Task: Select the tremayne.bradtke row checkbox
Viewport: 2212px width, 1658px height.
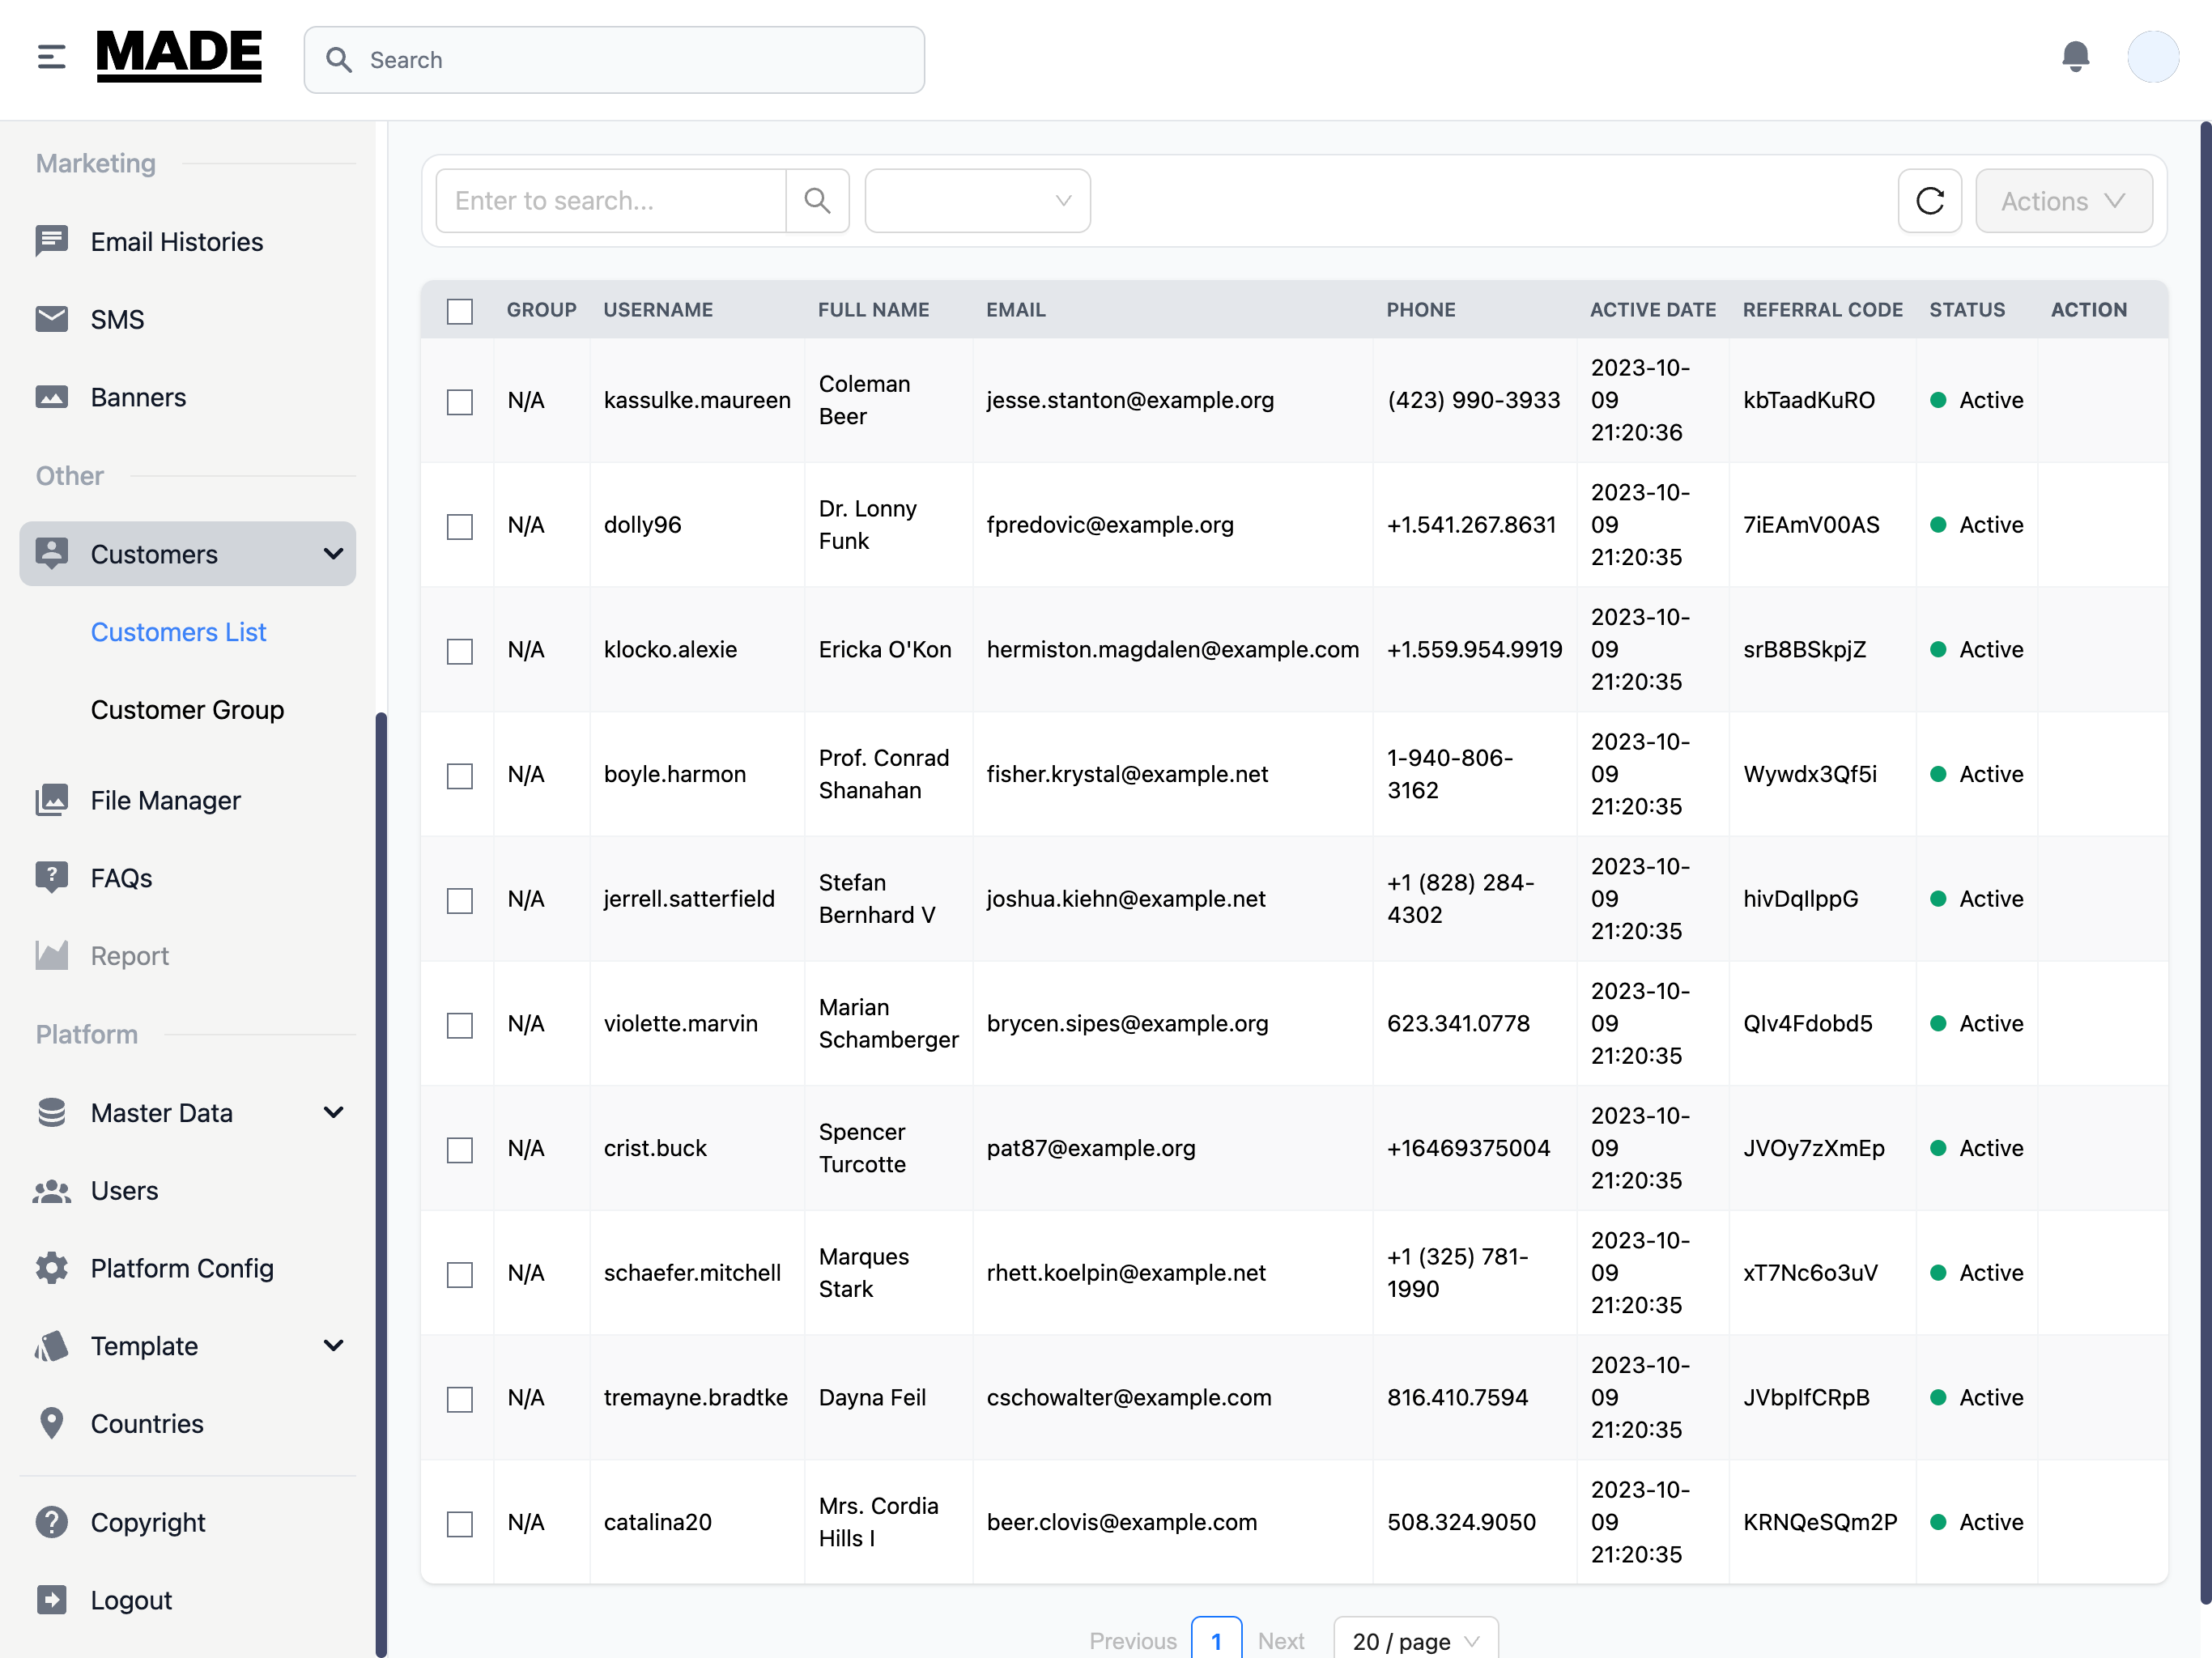Action: (x=460, y=1399)
